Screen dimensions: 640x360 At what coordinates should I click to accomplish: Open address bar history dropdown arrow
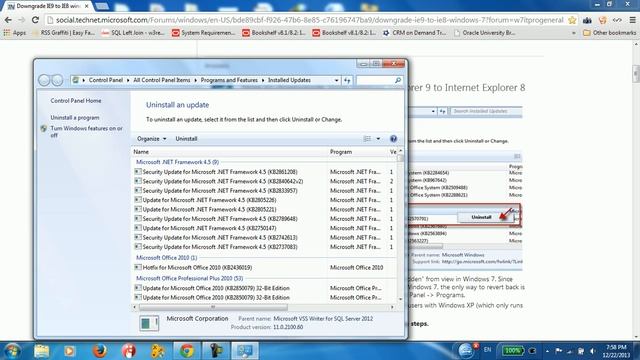click(x=336, y=80)
